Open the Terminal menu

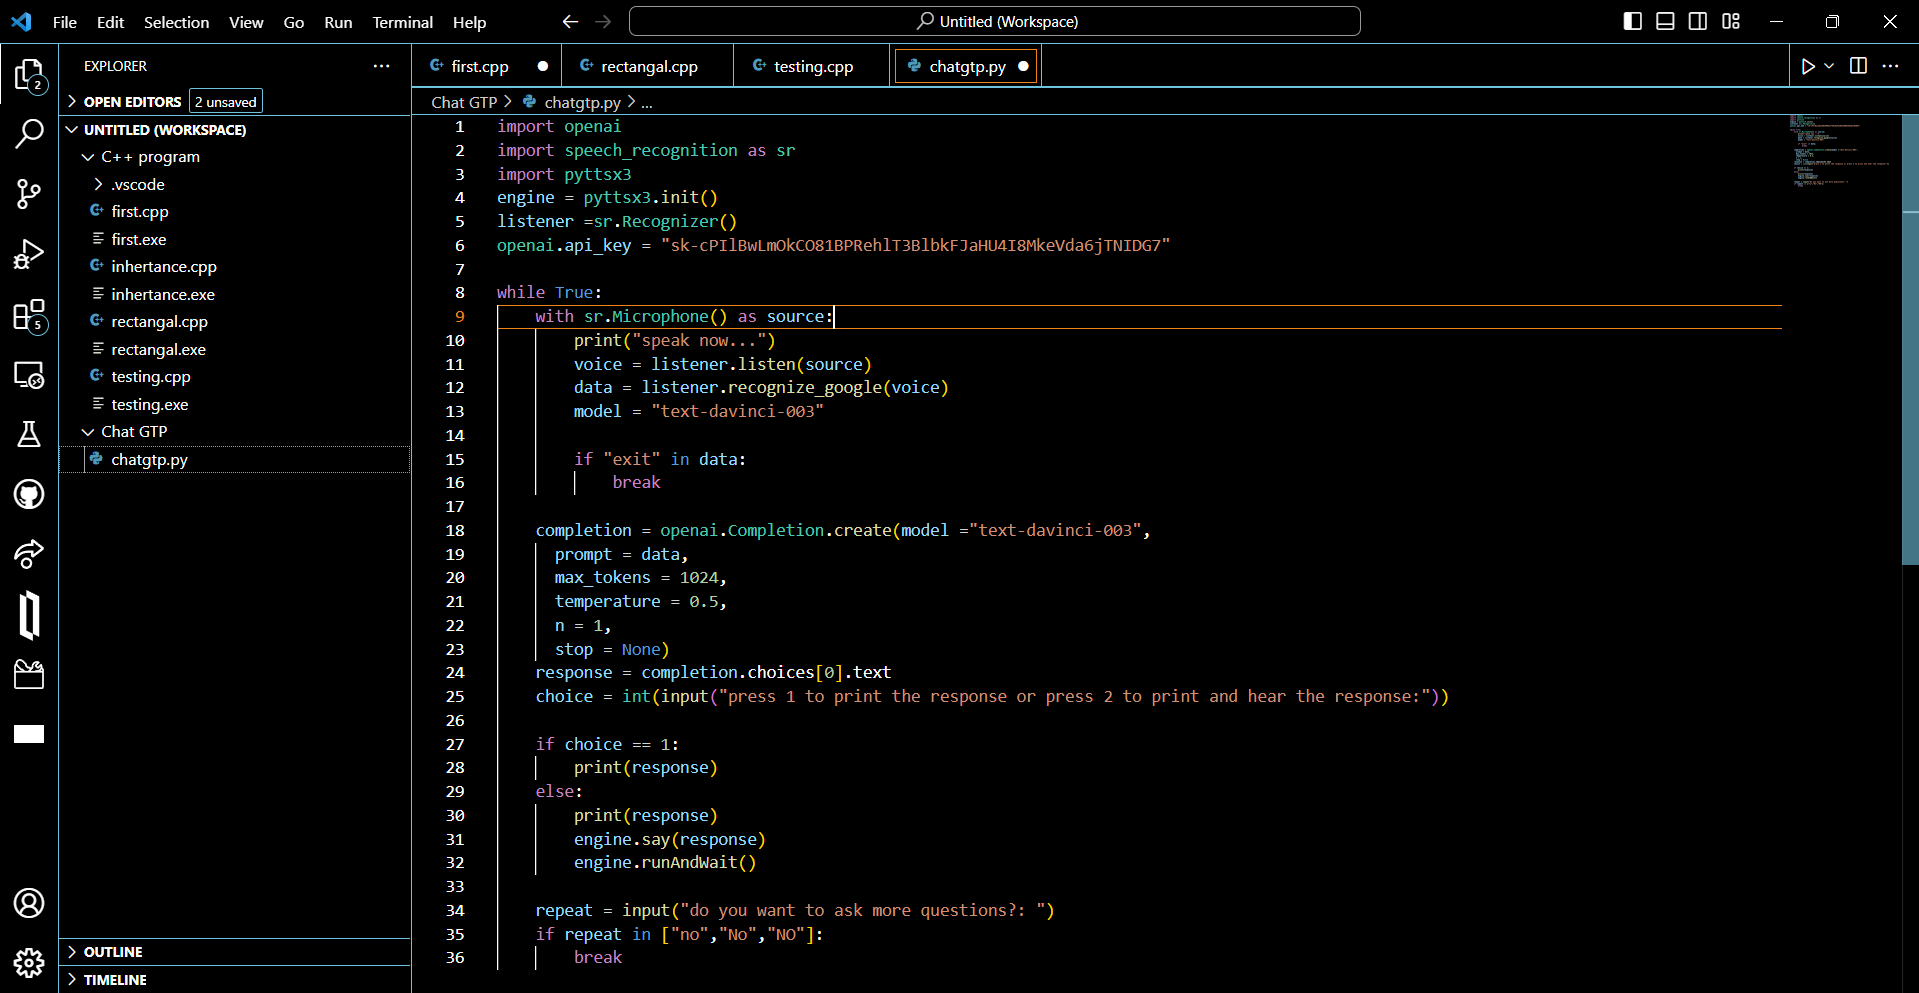click(402, 22)
